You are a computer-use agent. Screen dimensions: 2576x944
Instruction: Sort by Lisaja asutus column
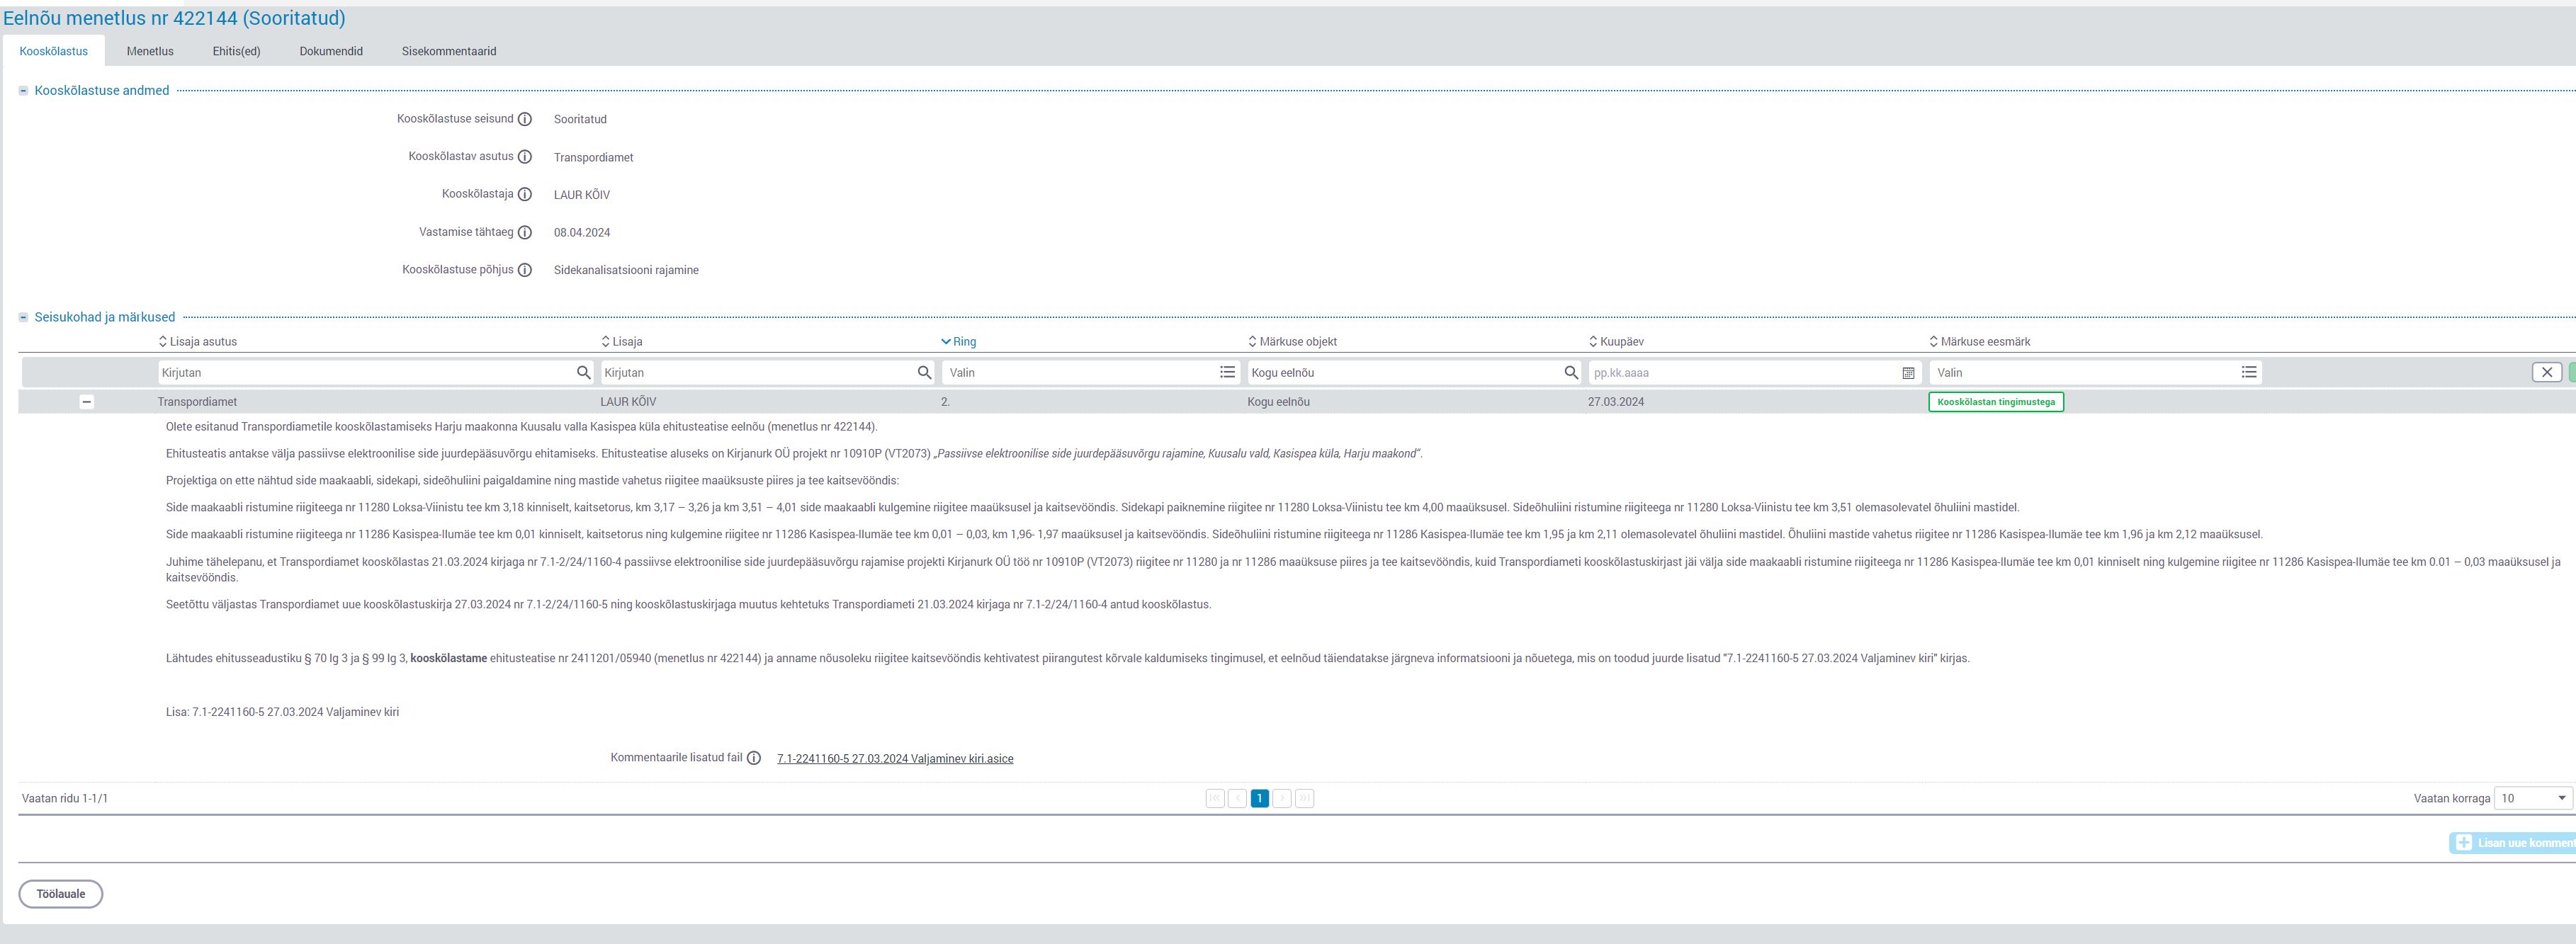[197, 342]
